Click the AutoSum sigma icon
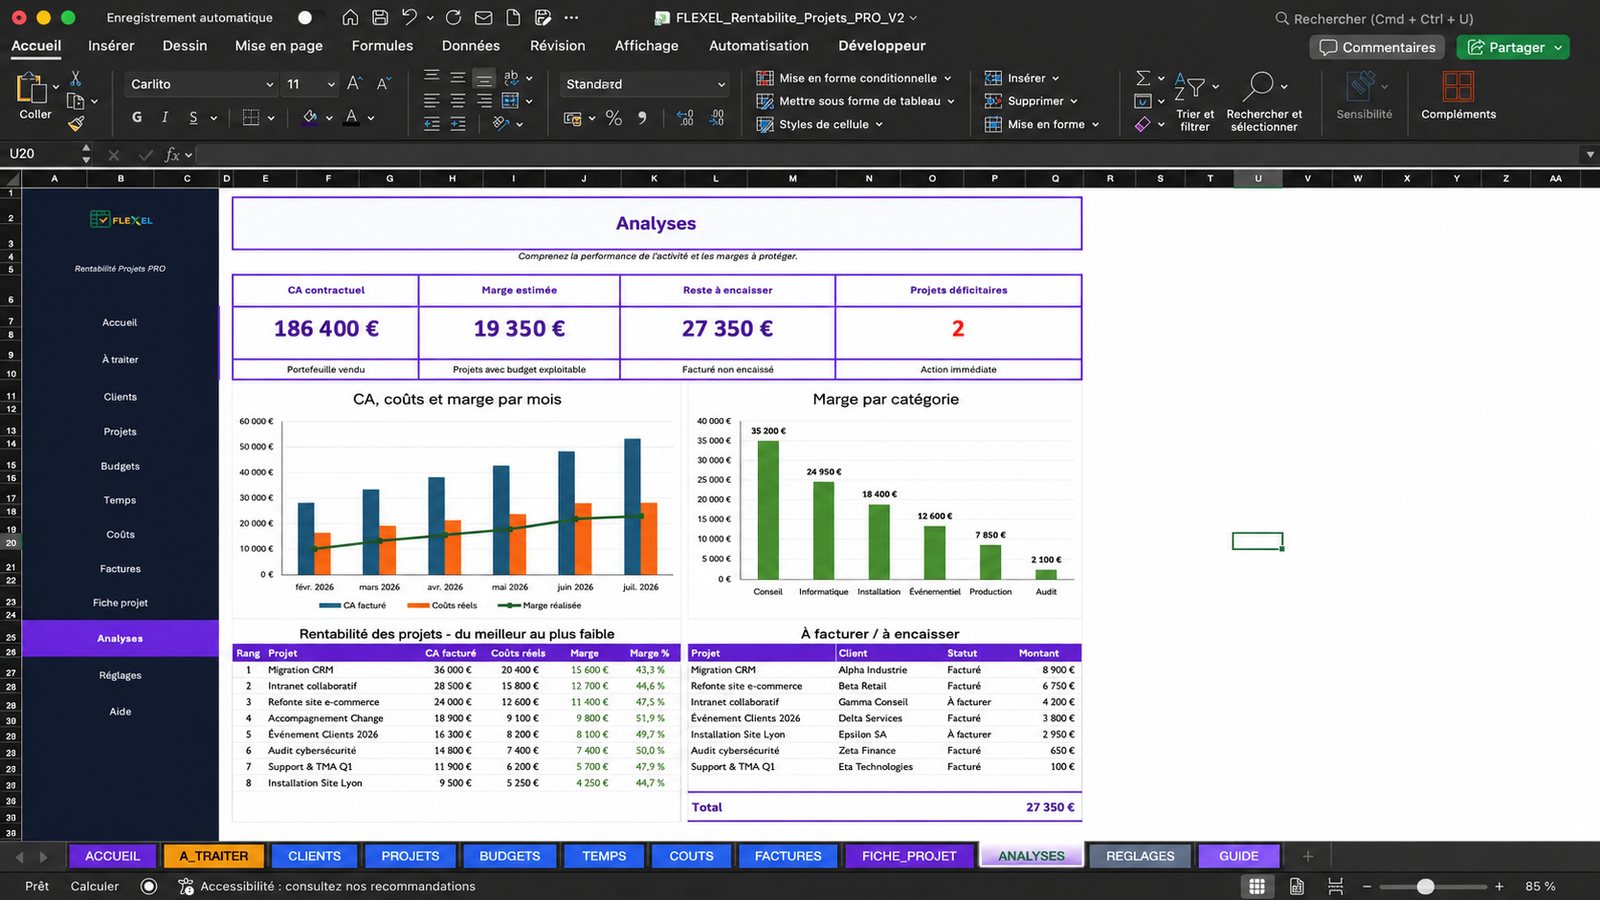Viewport: 1600px width, 900px height. [1143, 78]
